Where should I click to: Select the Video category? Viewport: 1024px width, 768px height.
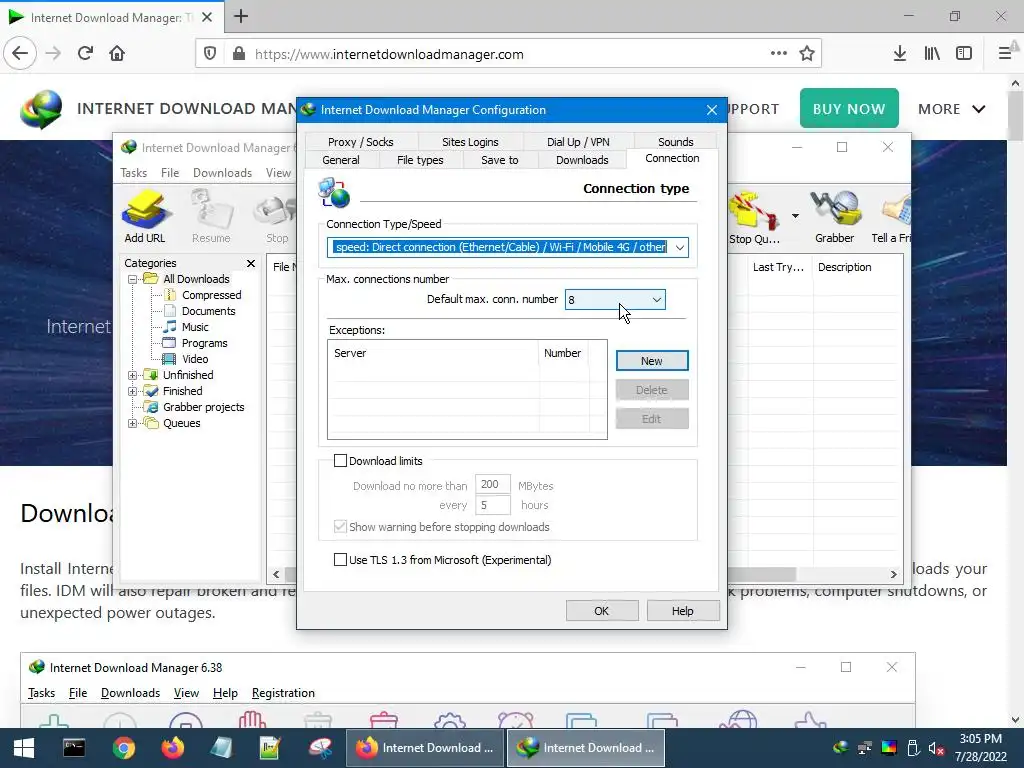point(195,359)
